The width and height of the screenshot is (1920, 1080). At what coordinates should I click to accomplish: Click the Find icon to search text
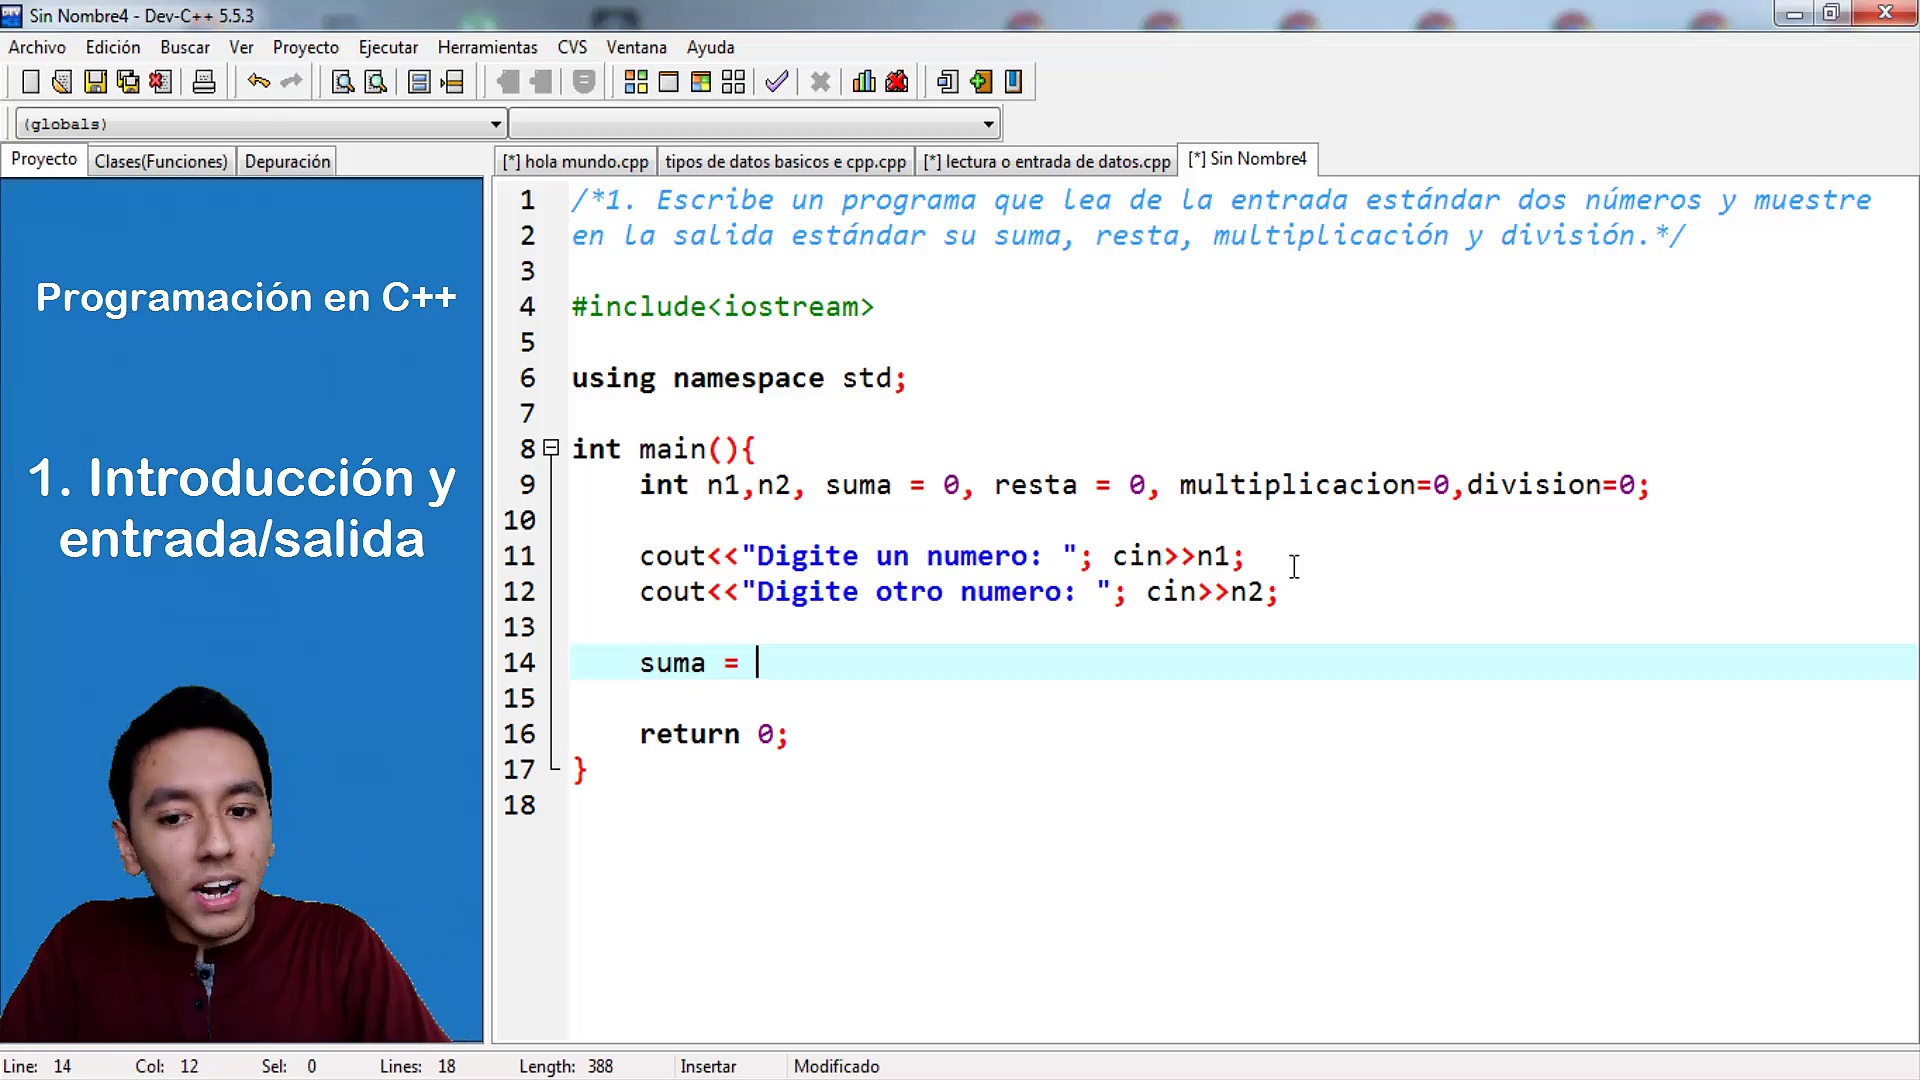click(342, 81)
